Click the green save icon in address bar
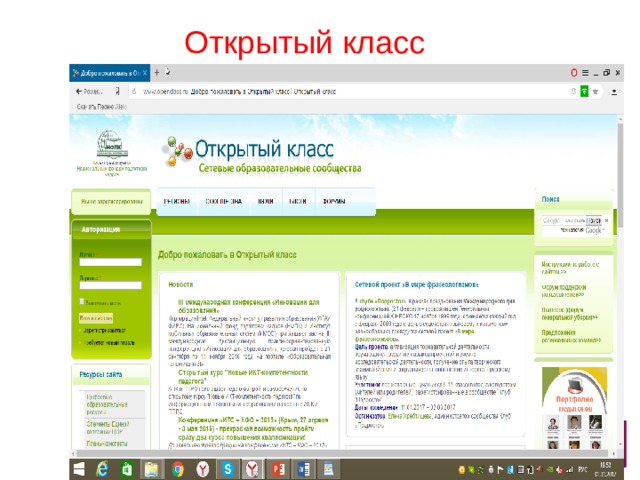Viewport: 640px width, 480px height. [x=584, y=91]
